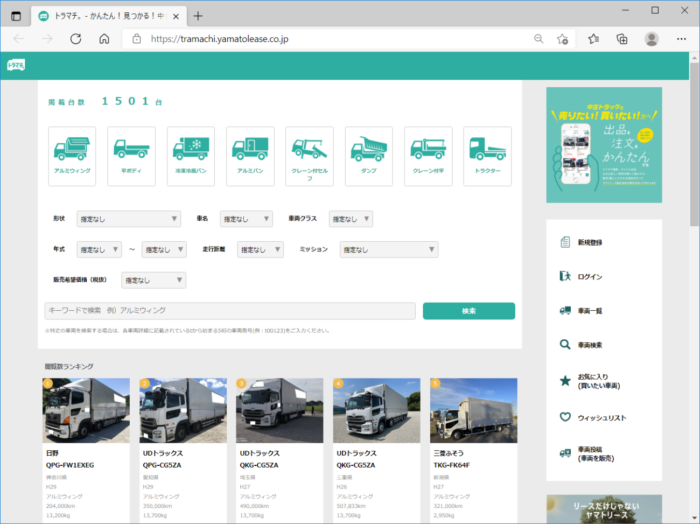Image resolution: width=700 pixels, height=524 pixels.
Task: Open ranking 2 UDトラックス truck photo
Action: pos(183,411)
